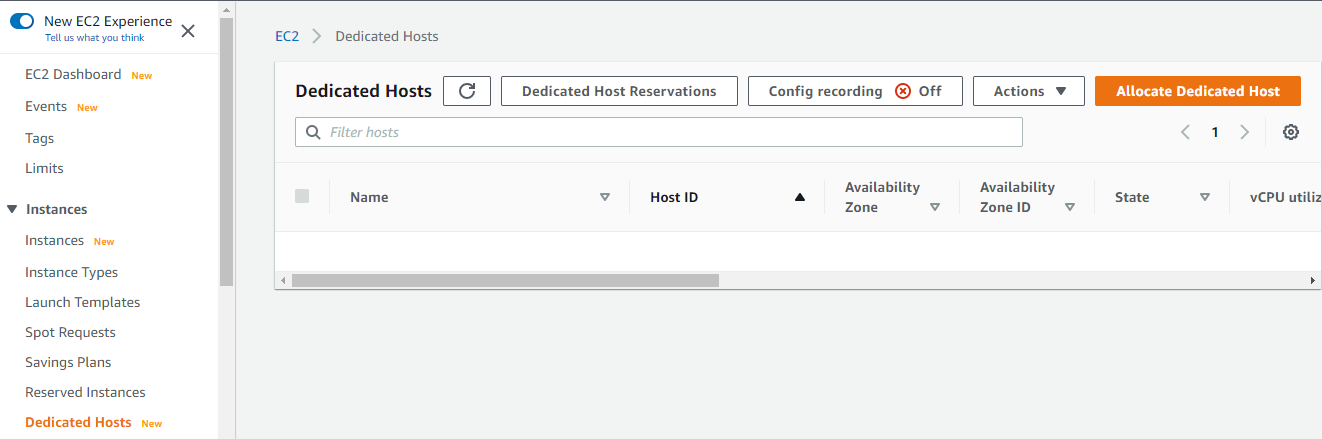This screenshot has width=1322, height=439.
Task: Go to Events in the sidebar
Action: pyautogui.click(x=46, y=106)
